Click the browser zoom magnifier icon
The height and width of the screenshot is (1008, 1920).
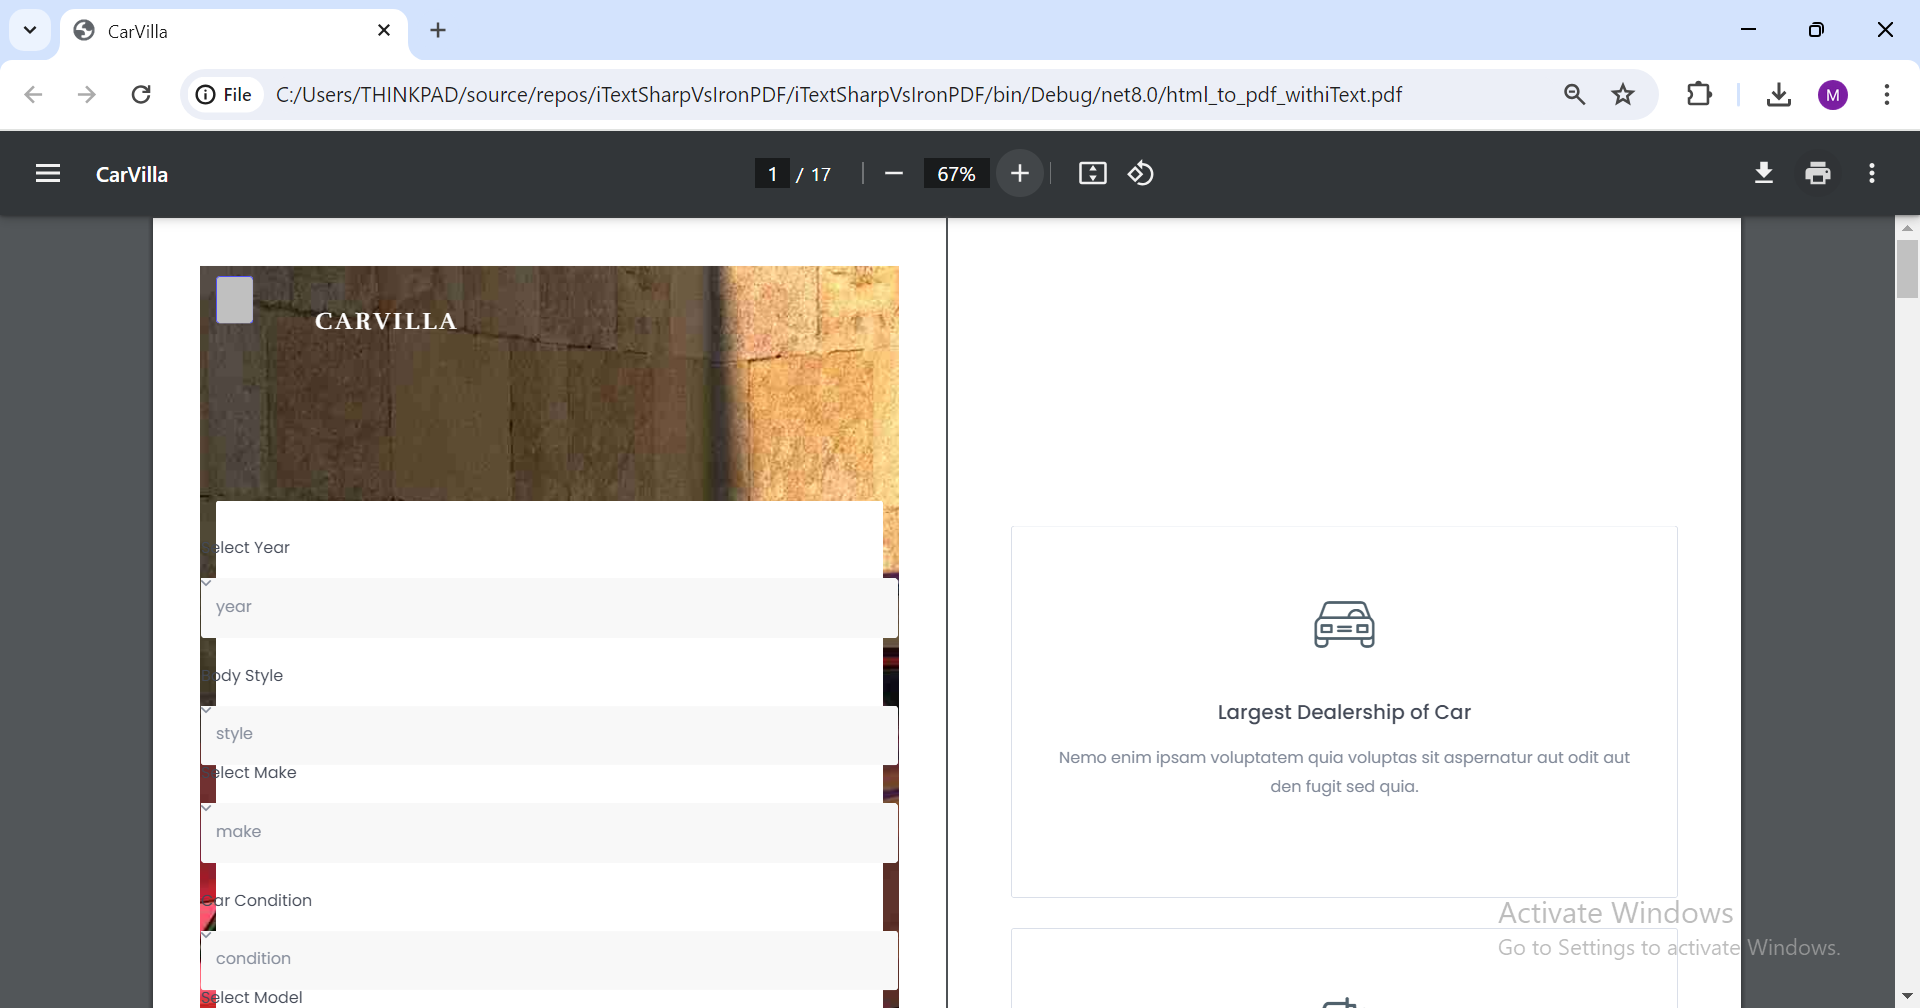point(1575,95)
